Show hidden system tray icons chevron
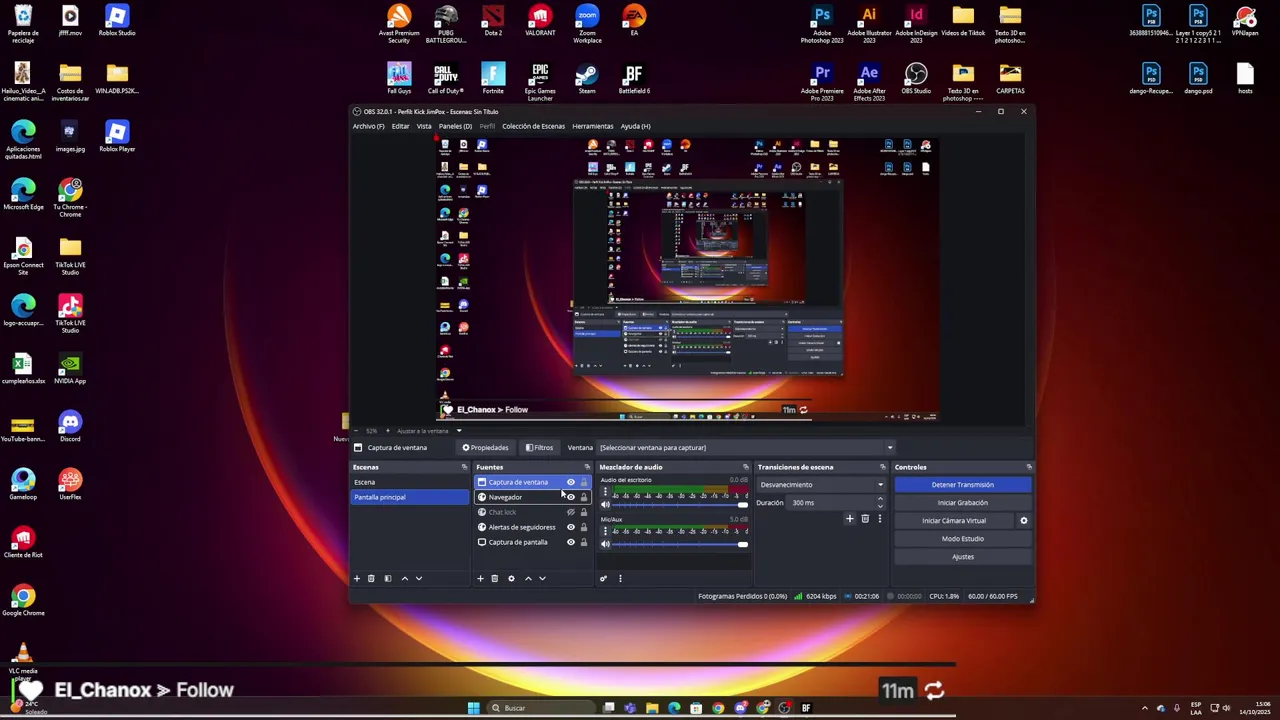Viewport: 1280px width, 720px height. (x=1145, y=708)
